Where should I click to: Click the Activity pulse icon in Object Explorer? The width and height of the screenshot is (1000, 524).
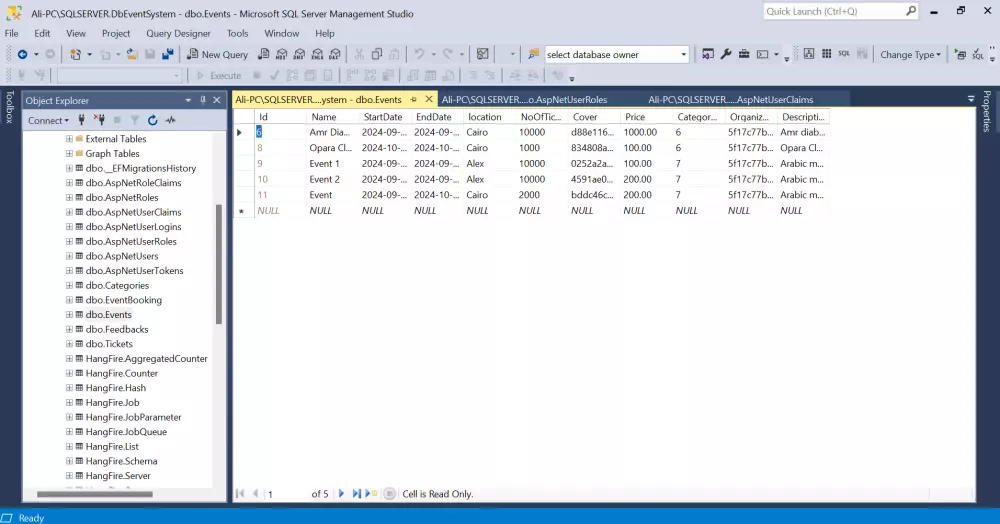coord(170,120)
